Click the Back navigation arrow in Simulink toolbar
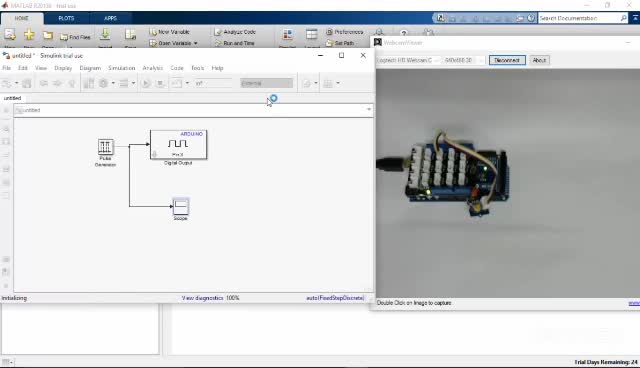The width and height of the screenshot is (640, 368). point(44,83)
